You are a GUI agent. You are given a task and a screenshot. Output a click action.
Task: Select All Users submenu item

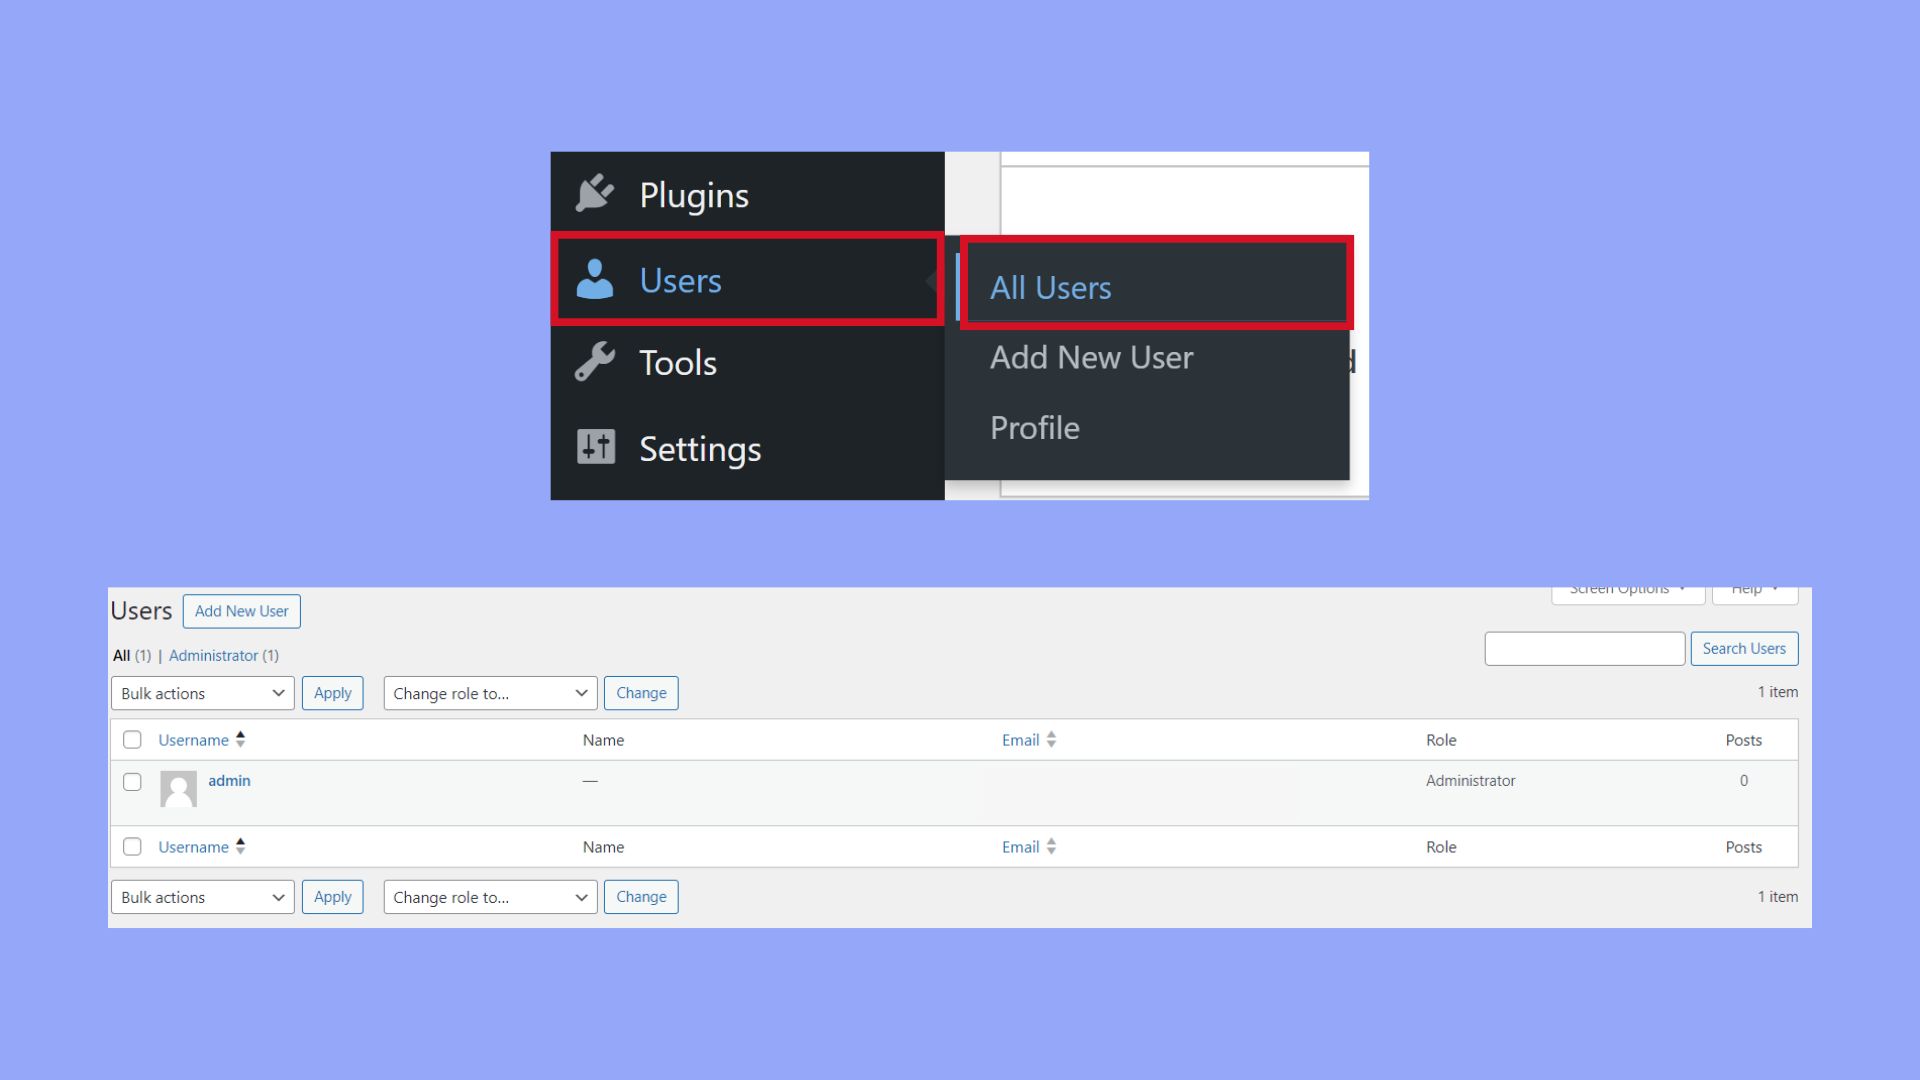click(x=1051, y=288)
